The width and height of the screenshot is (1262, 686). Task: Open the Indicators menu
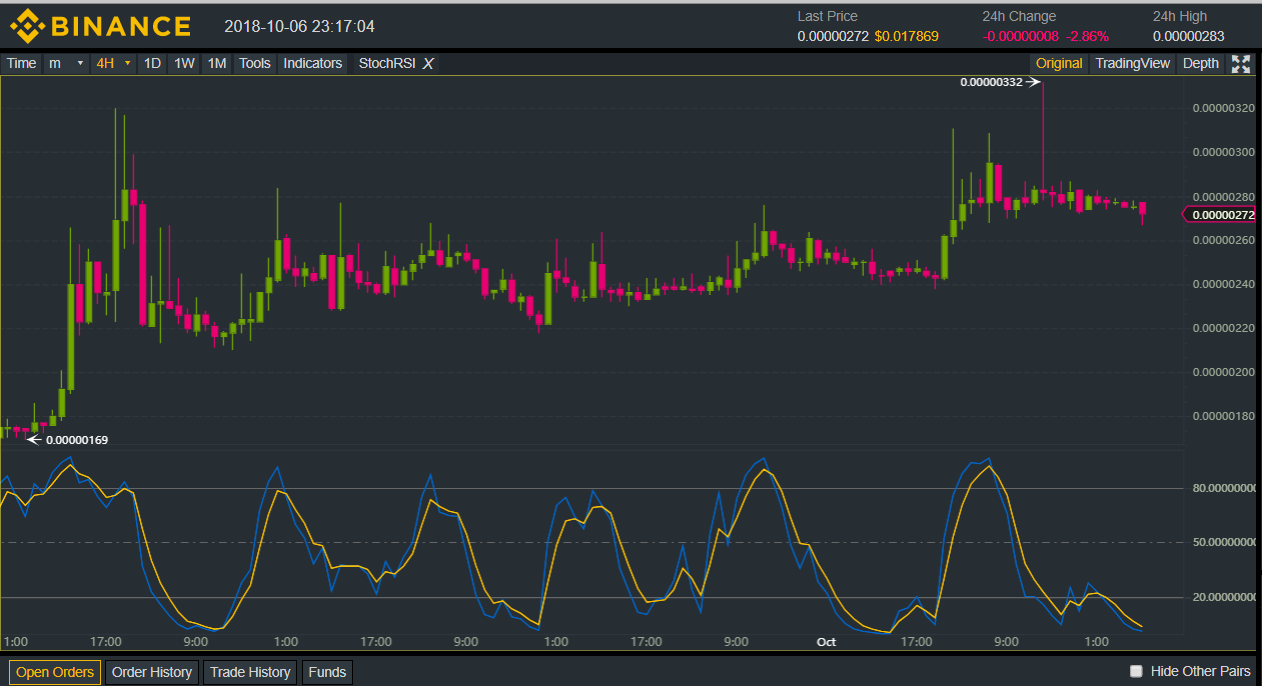click(313, 64)
